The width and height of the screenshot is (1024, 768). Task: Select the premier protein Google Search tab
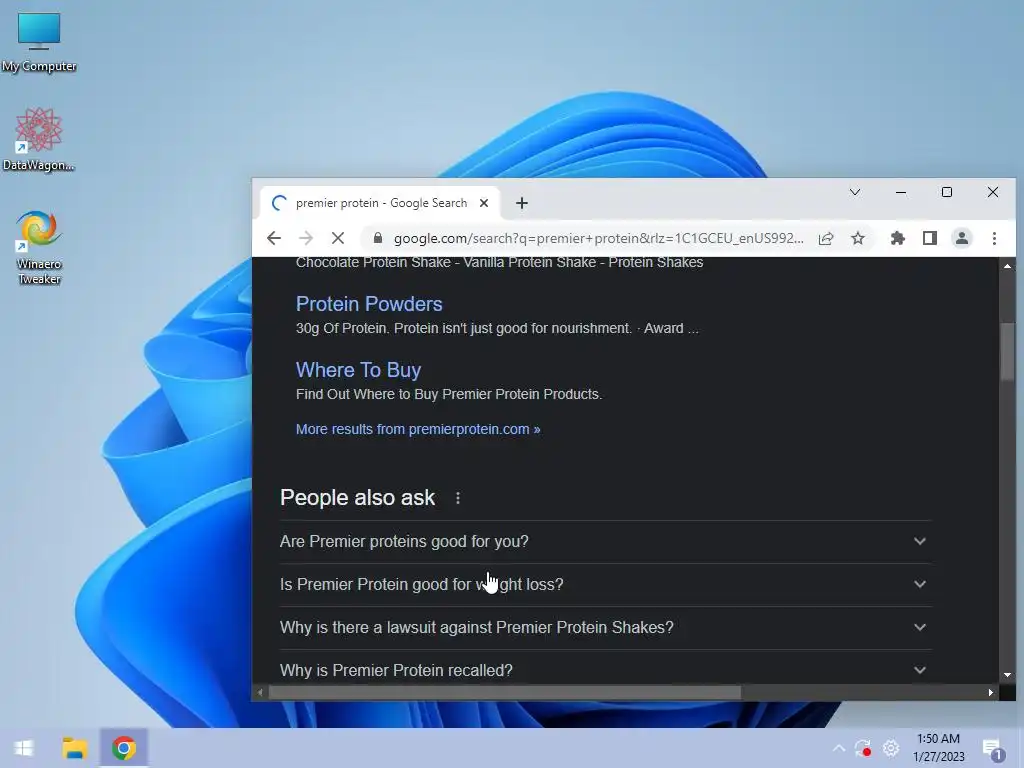[x=381, y=203]
